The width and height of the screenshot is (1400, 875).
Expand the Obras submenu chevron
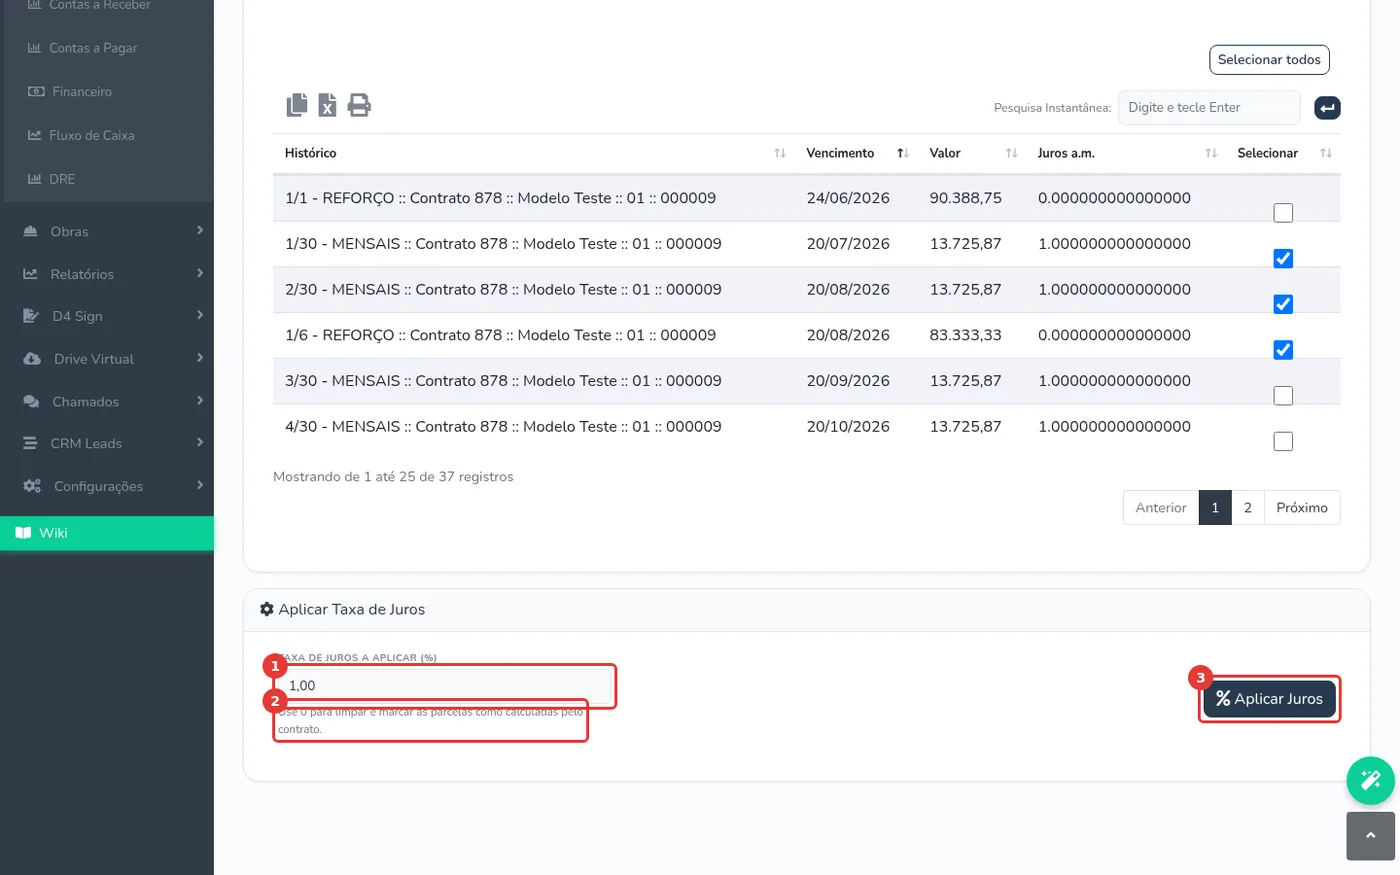[200, 231]
